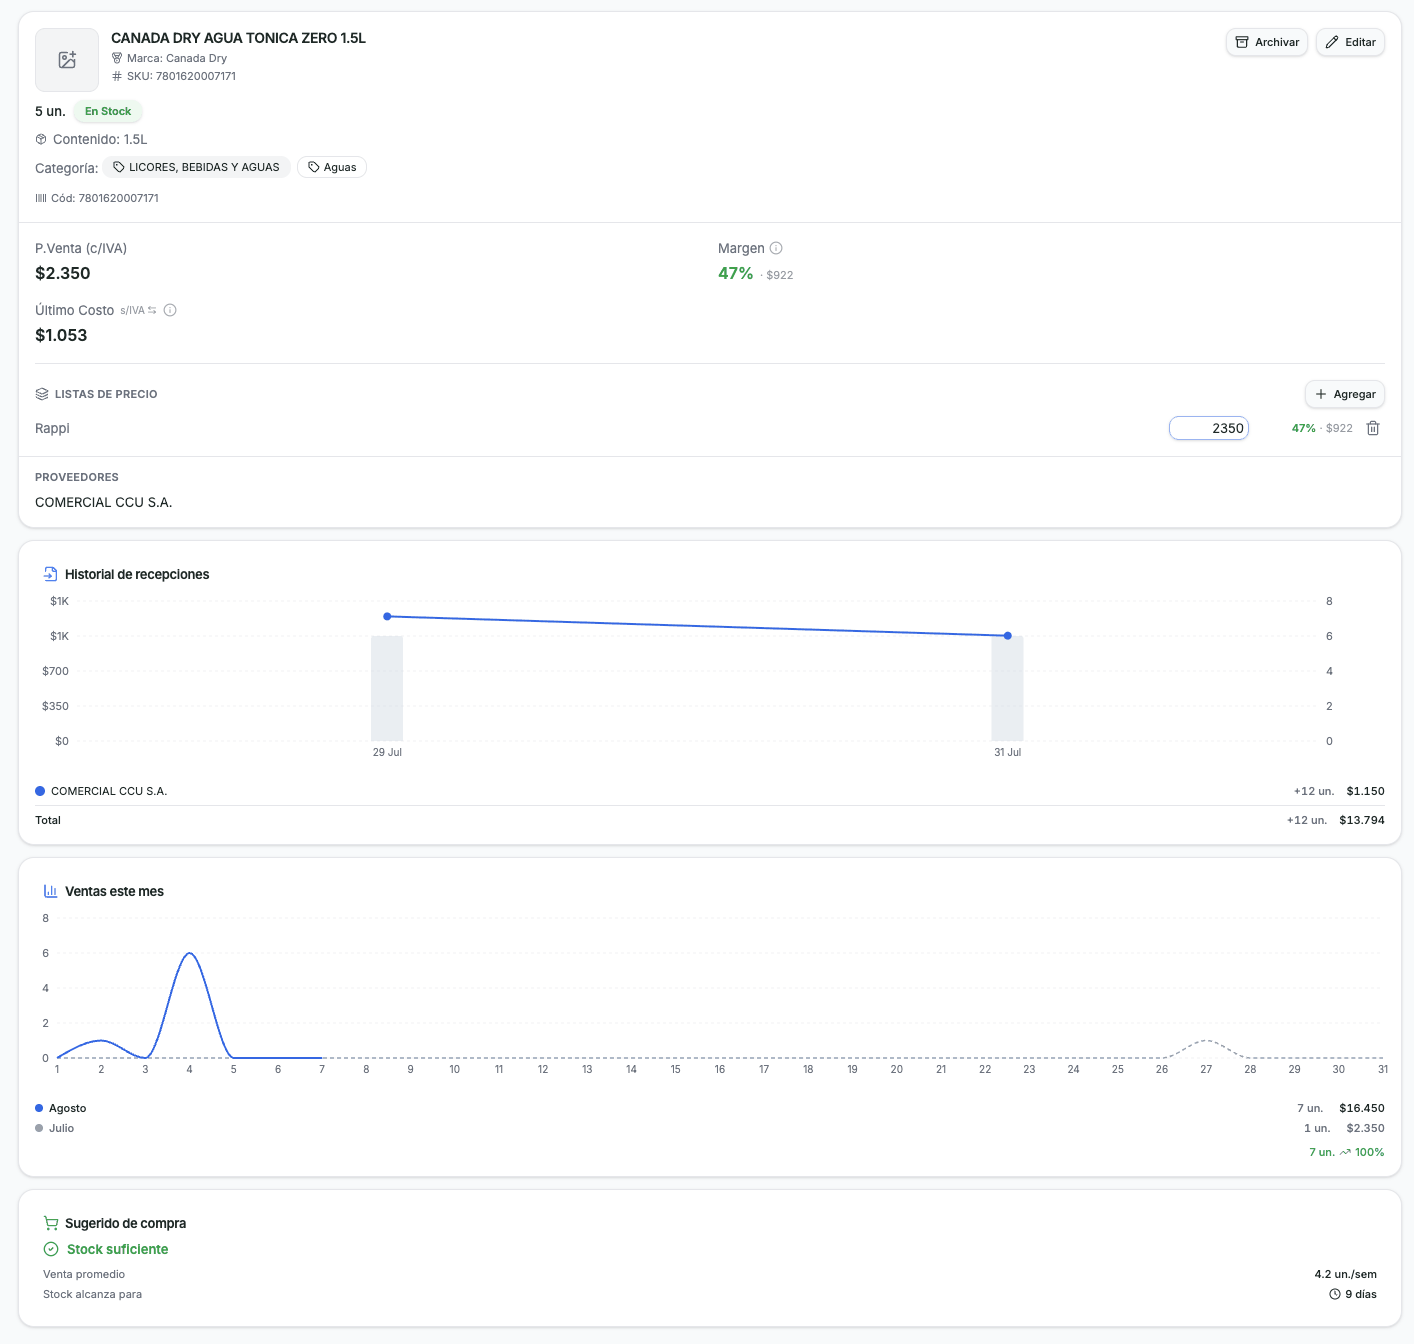Click the Stock suficiente check circle icon
This screenshot has width=1414, height=1344.
(x=51, y=1249)
